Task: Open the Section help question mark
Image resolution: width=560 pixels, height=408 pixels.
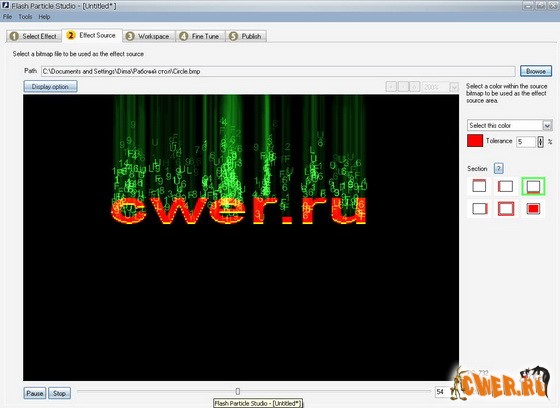Action: (x=499, y=169)
